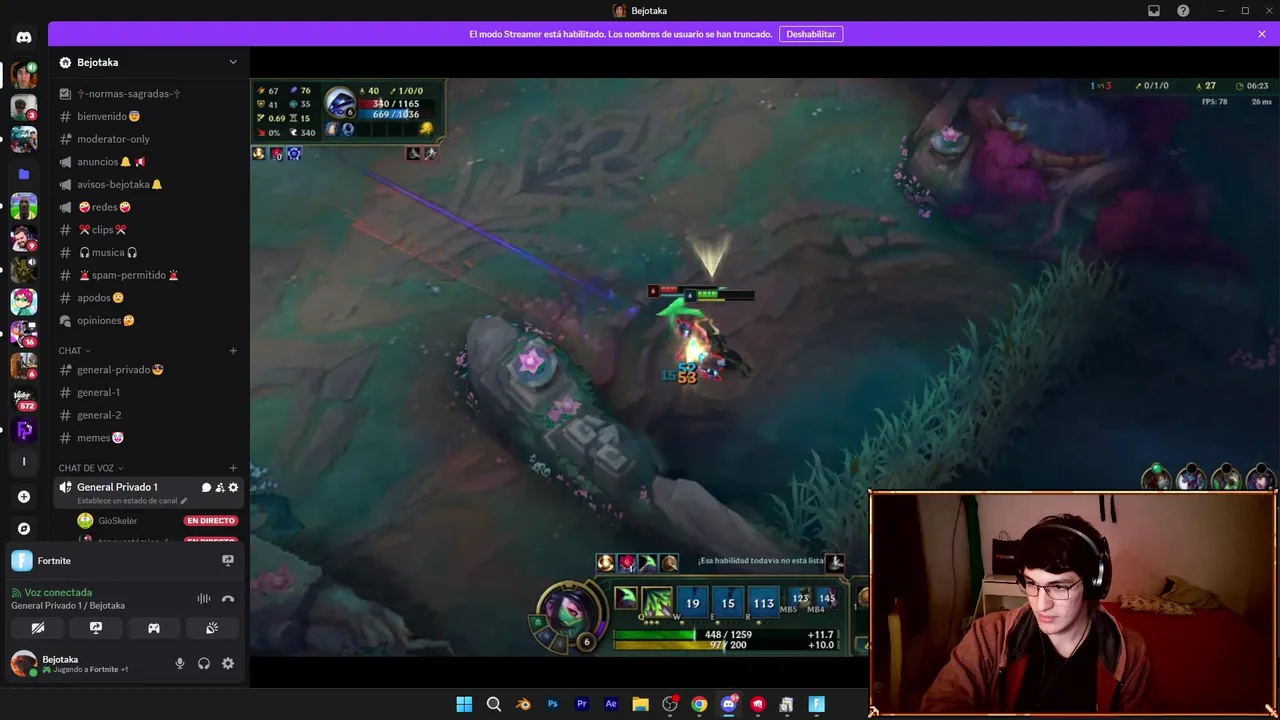This screenshot has width=1280, height=720.
Task: Mute microphone in user panel
Action: coord(180,663)
